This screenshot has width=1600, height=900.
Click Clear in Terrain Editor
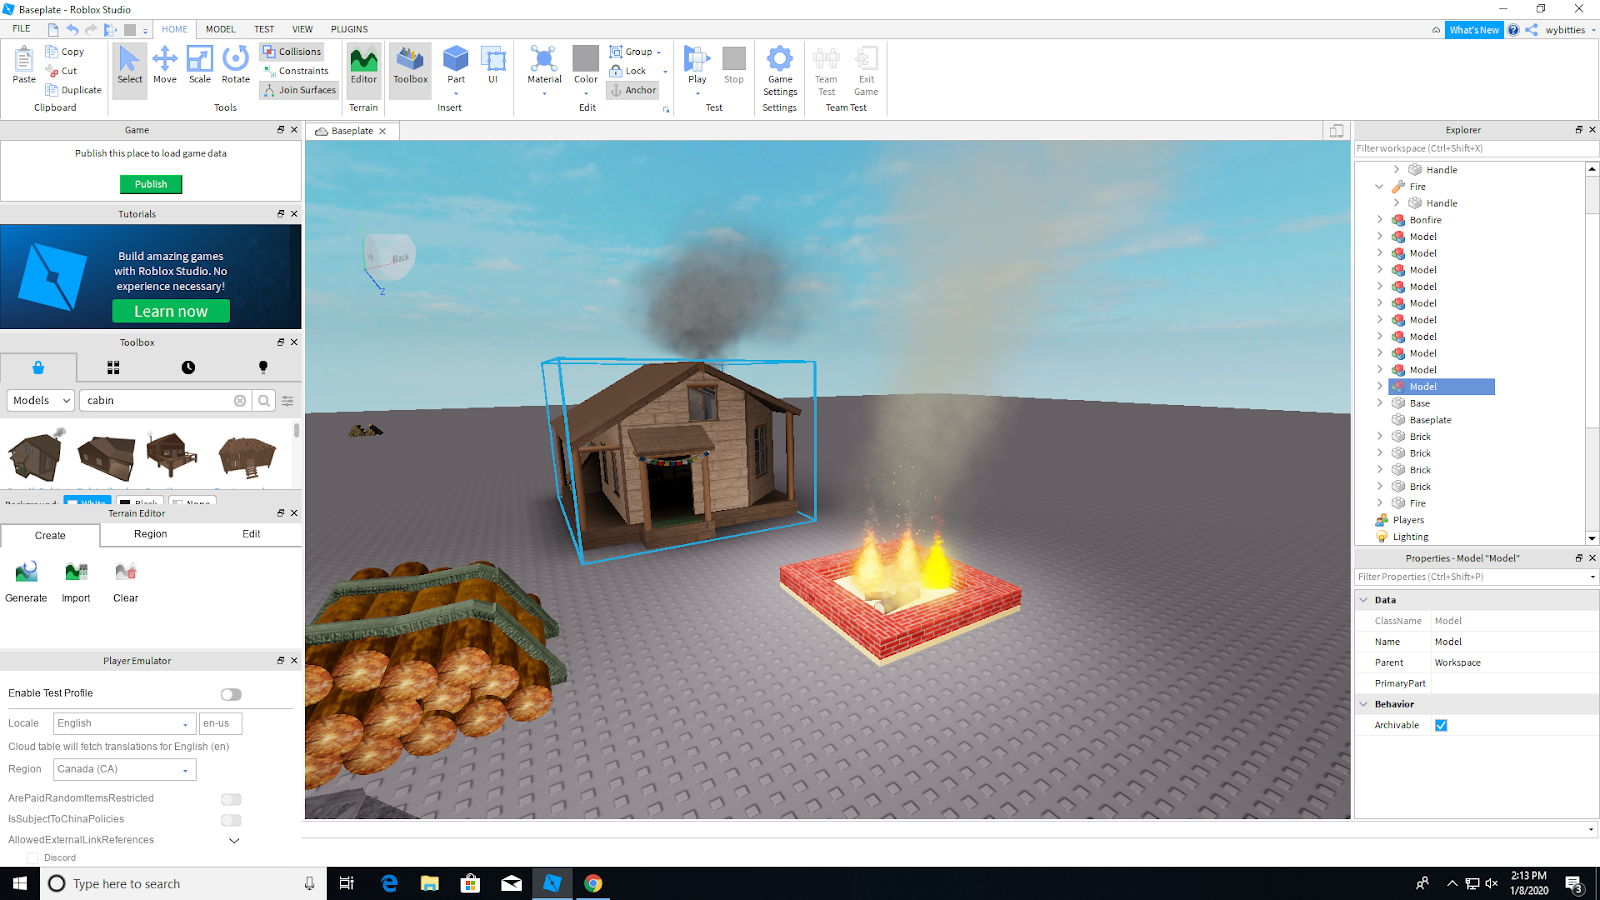tap(126, 582)
